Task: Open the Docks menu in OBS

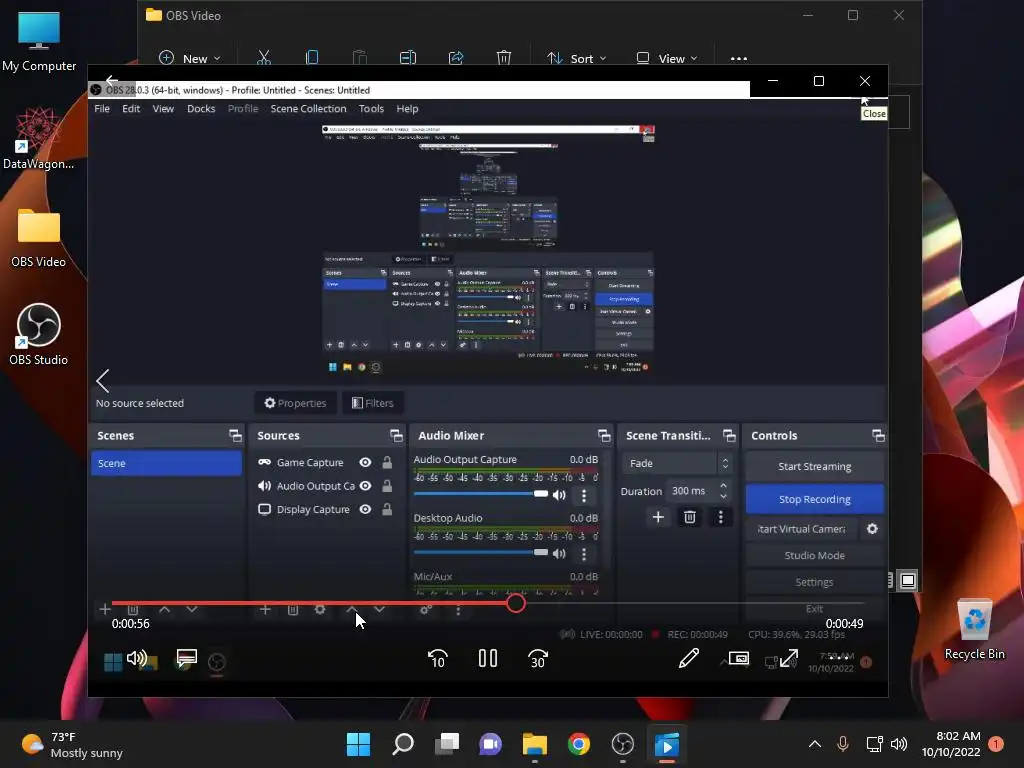Action: [x=201, y=108]
